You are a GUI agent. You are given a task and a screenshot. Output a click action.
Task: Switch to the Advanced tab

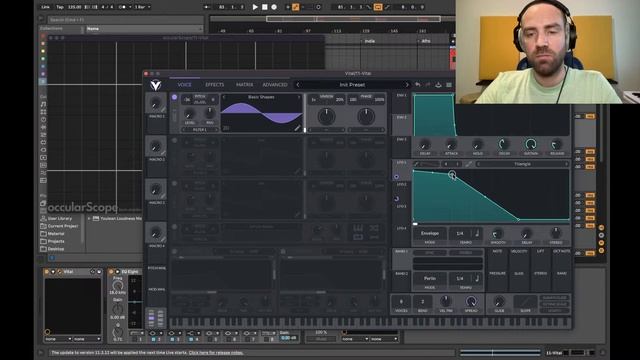point(275,85)
